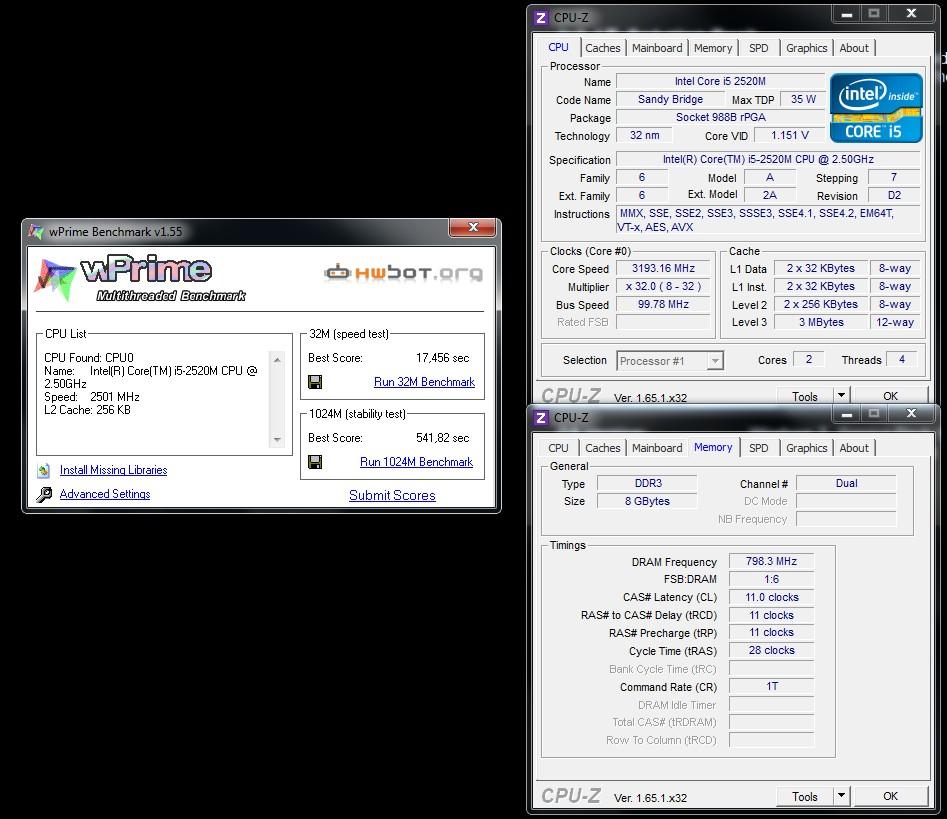Click the Channel # Dual value
This screenshot has height=819, width=947.
(846, 483)
